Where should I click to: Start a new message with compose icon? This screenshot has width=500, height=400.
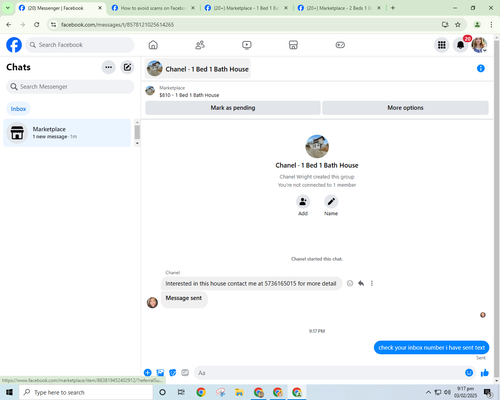click(127, 67)
